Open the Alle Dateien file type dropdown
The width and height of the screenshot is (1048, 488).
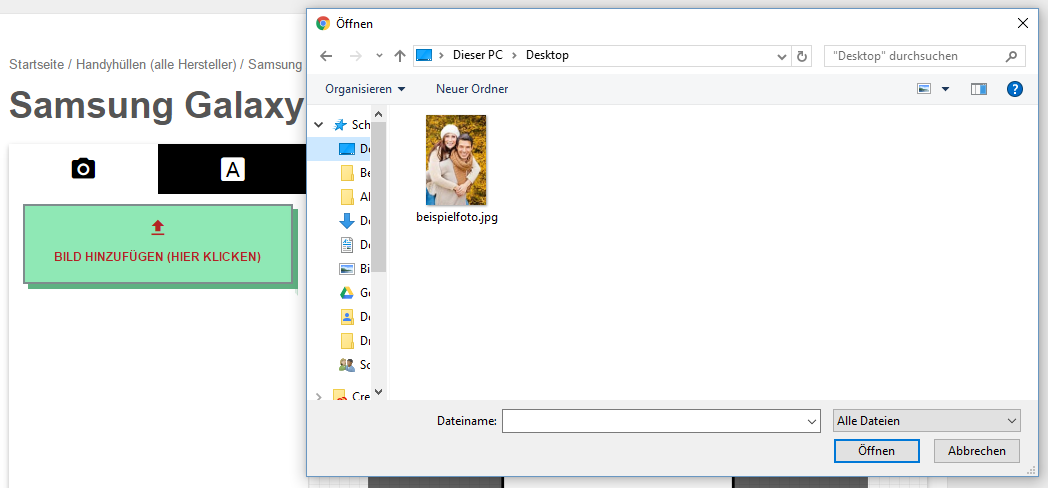point(927,421)
